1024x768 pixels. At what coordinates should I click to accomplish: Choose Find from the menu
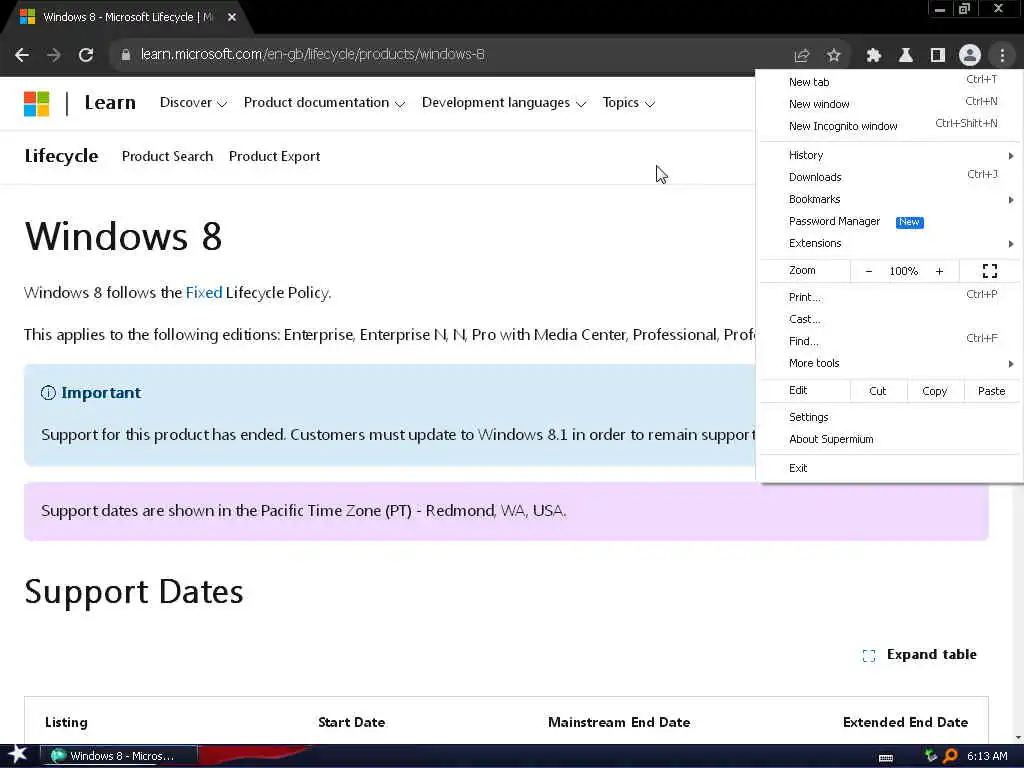tap(889, 341)
